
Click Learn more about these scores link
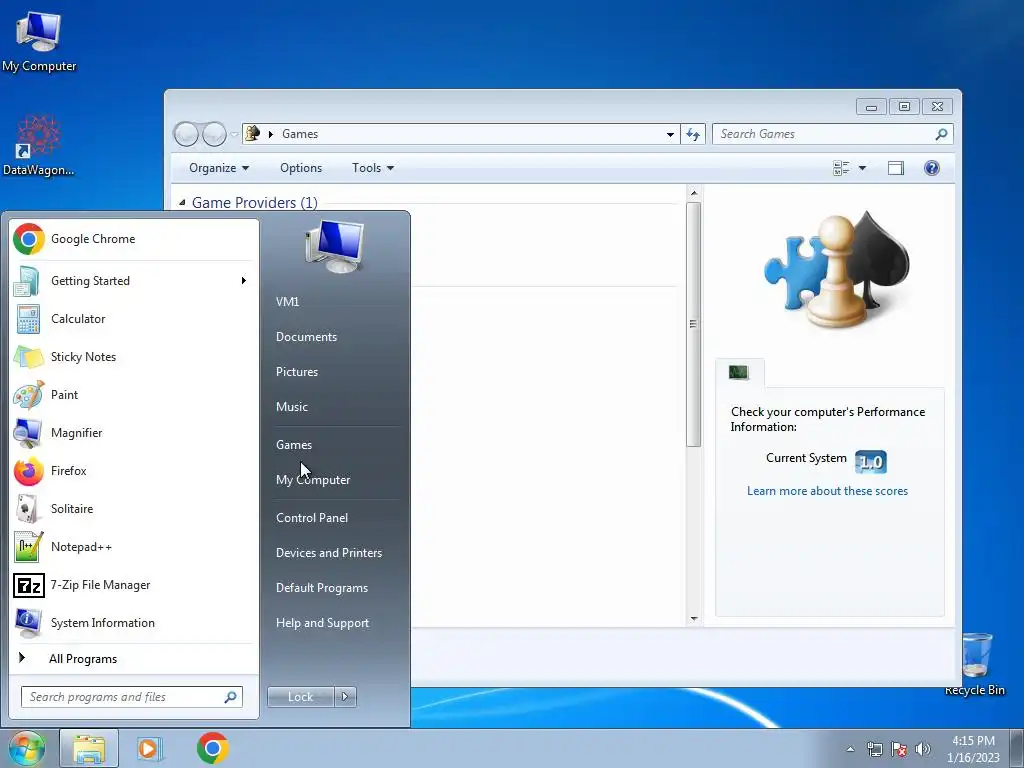tap(827, 491)
